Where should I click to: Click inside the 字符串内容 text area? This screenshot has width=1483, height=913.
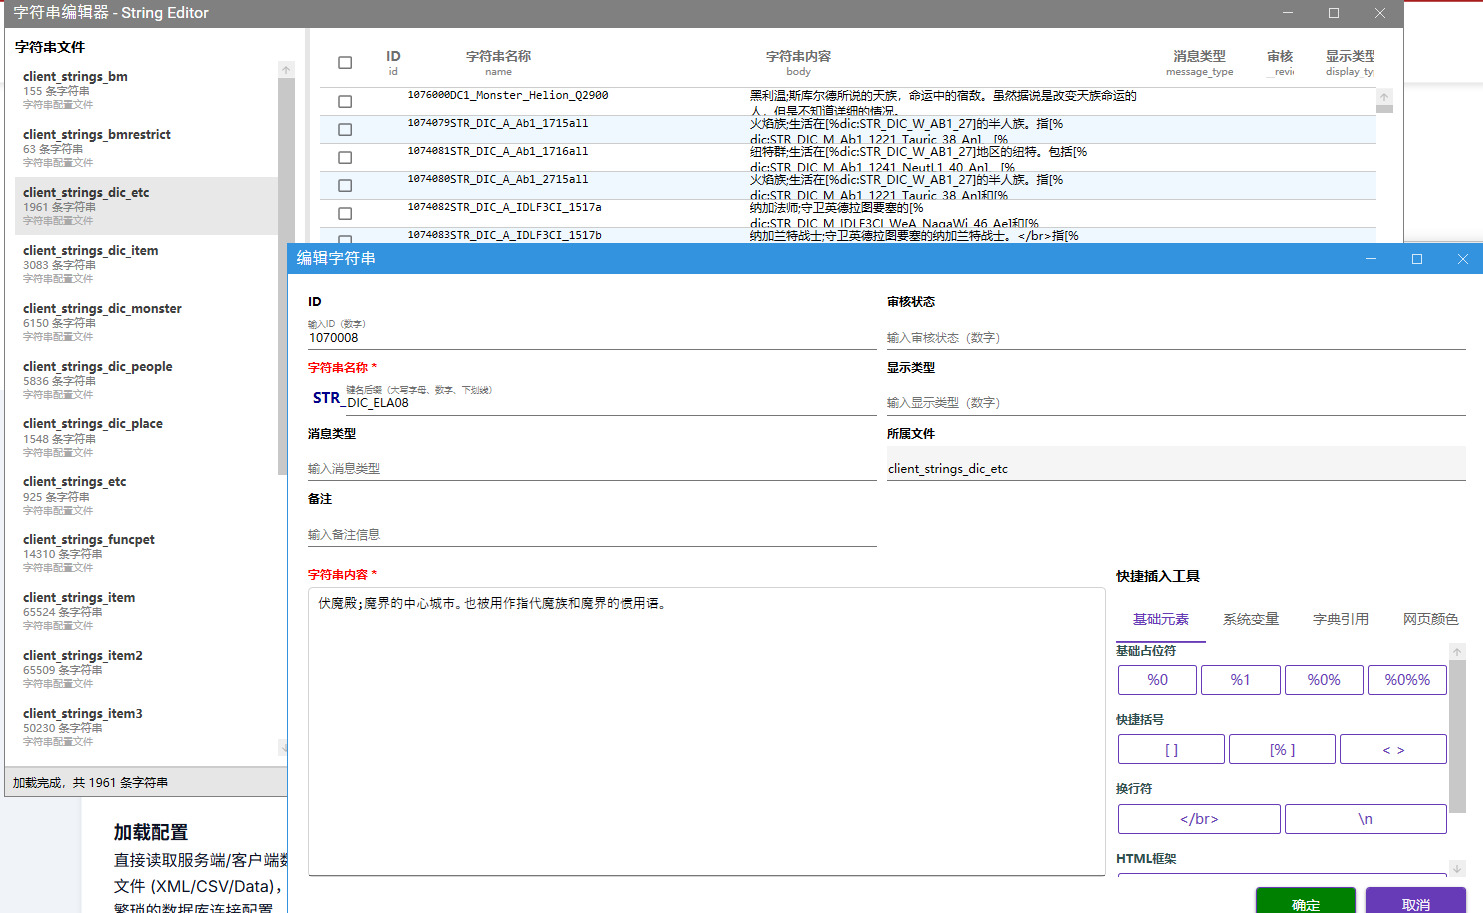pos(706,732)
